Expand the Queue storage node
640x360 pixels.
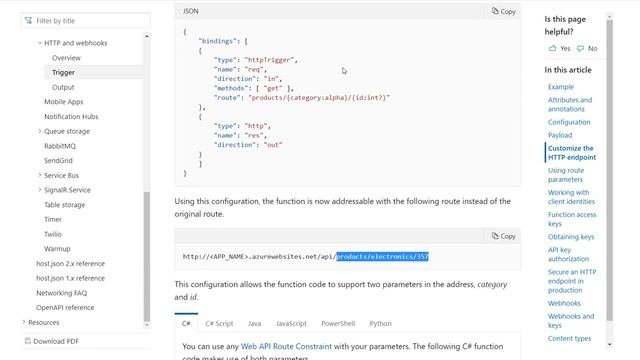point(40,131)
